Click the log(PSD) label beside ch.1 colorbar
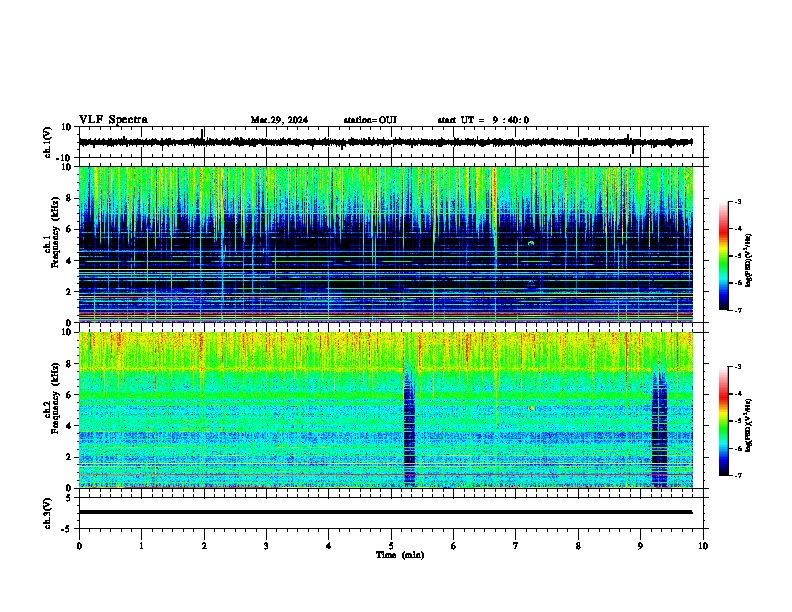Image resolution: width=792 pixels, height=612 pixels. pos(749,260)
